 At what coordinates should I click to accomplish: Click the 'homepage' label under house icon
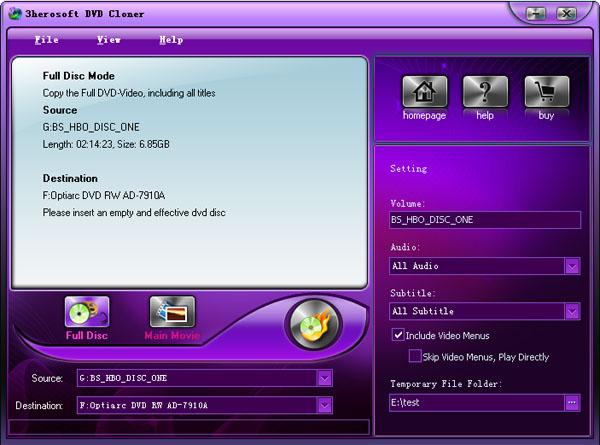(x=424, y=115)
